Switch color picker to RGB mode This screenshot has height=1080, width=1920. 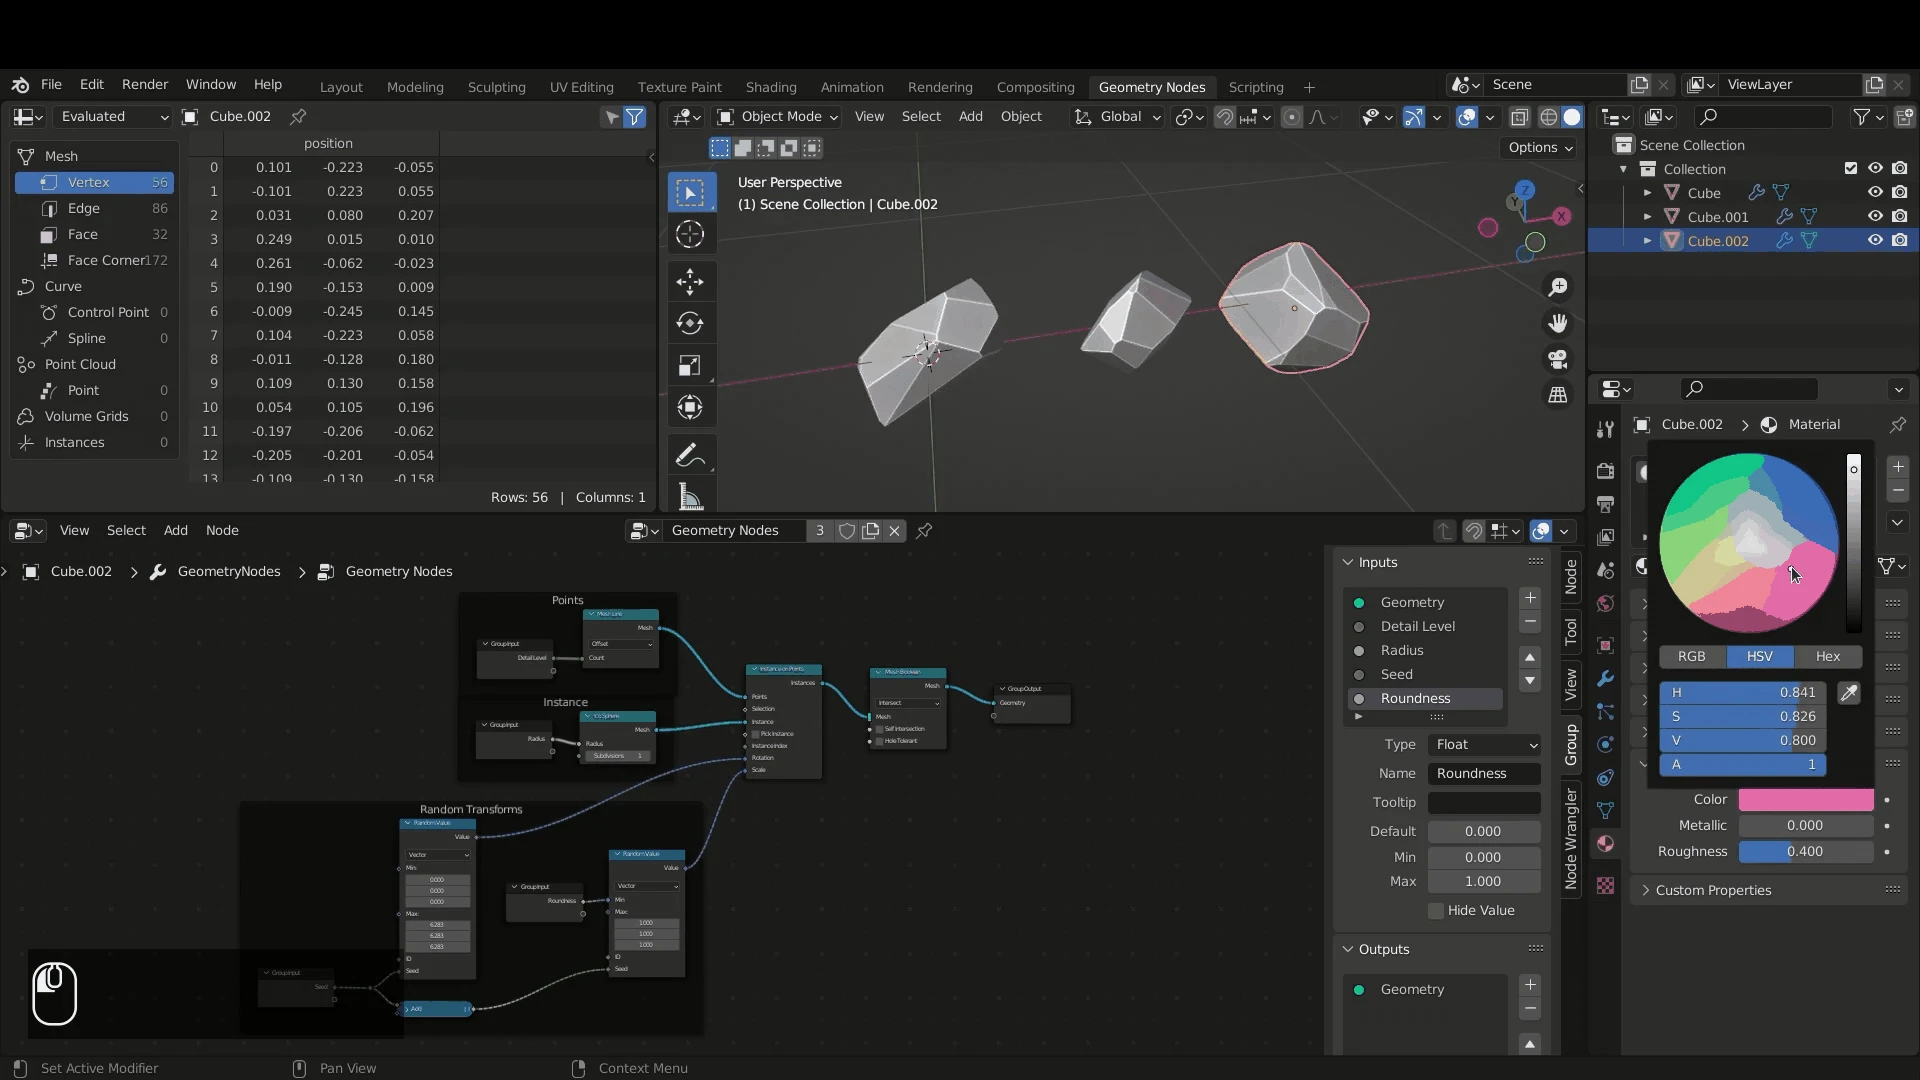1692,657
